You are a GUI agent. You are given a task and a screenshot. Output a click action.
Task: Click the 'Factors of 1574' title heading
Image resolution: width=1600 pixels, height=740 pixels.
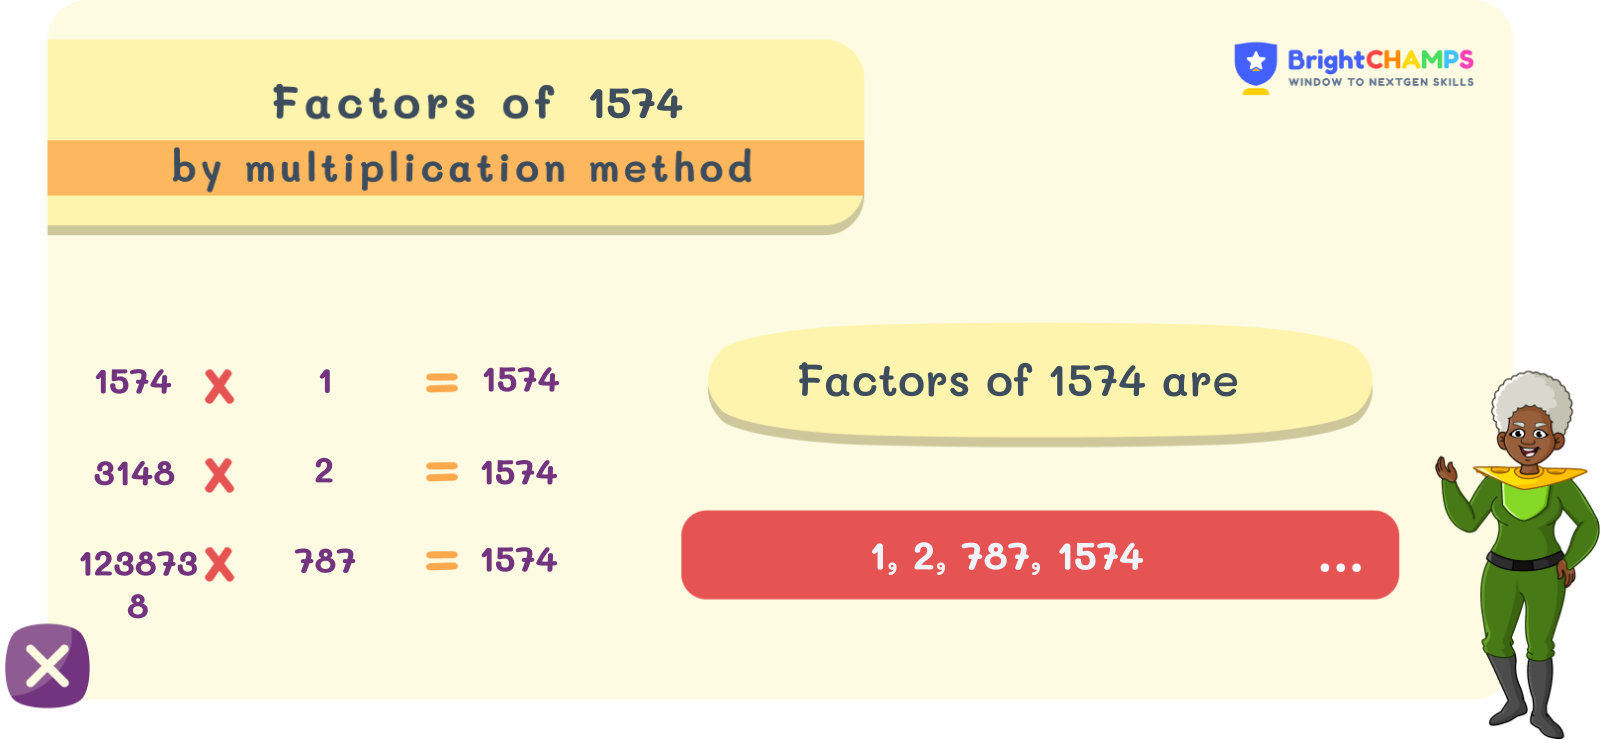click(x=477, y=103)
